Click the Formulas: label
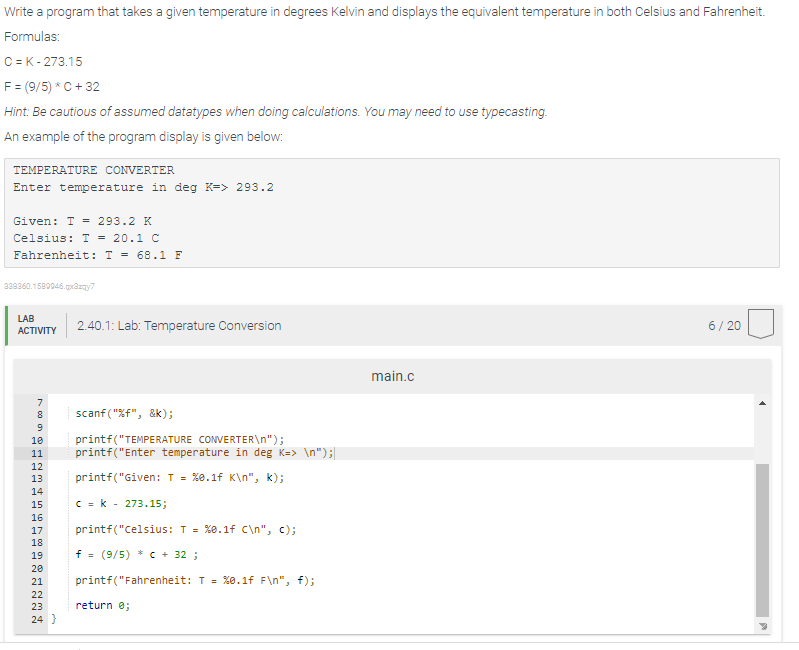 point(32,37)
